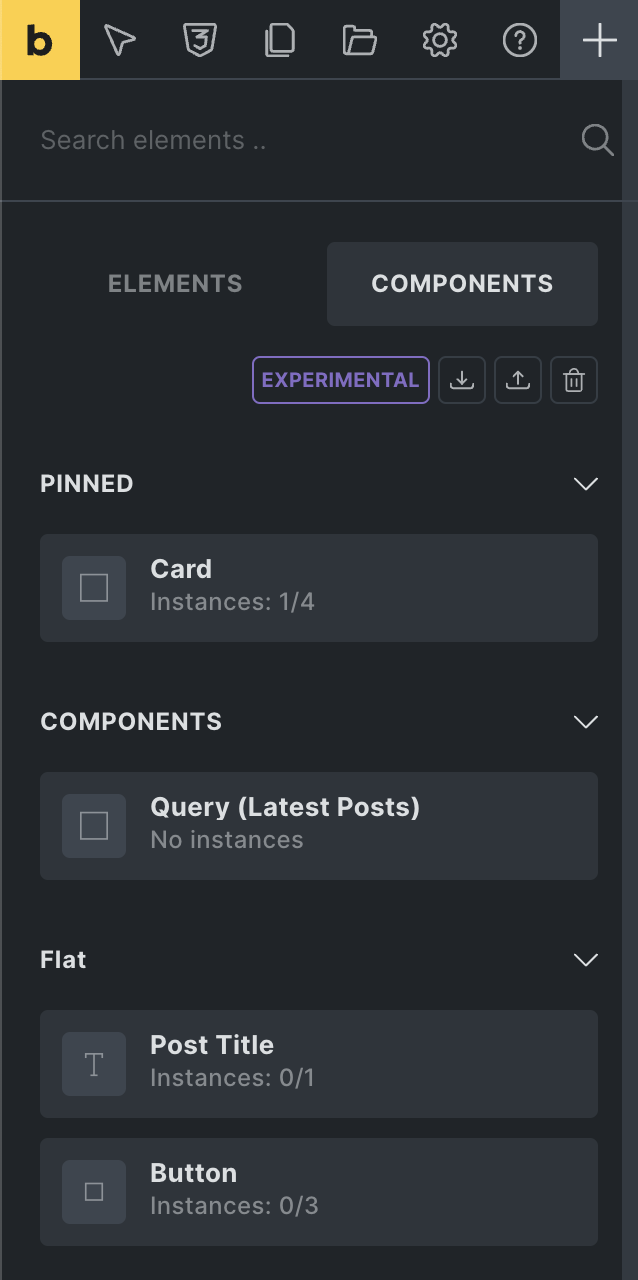
Task: Select the Card pinned component
Action: 319,588
